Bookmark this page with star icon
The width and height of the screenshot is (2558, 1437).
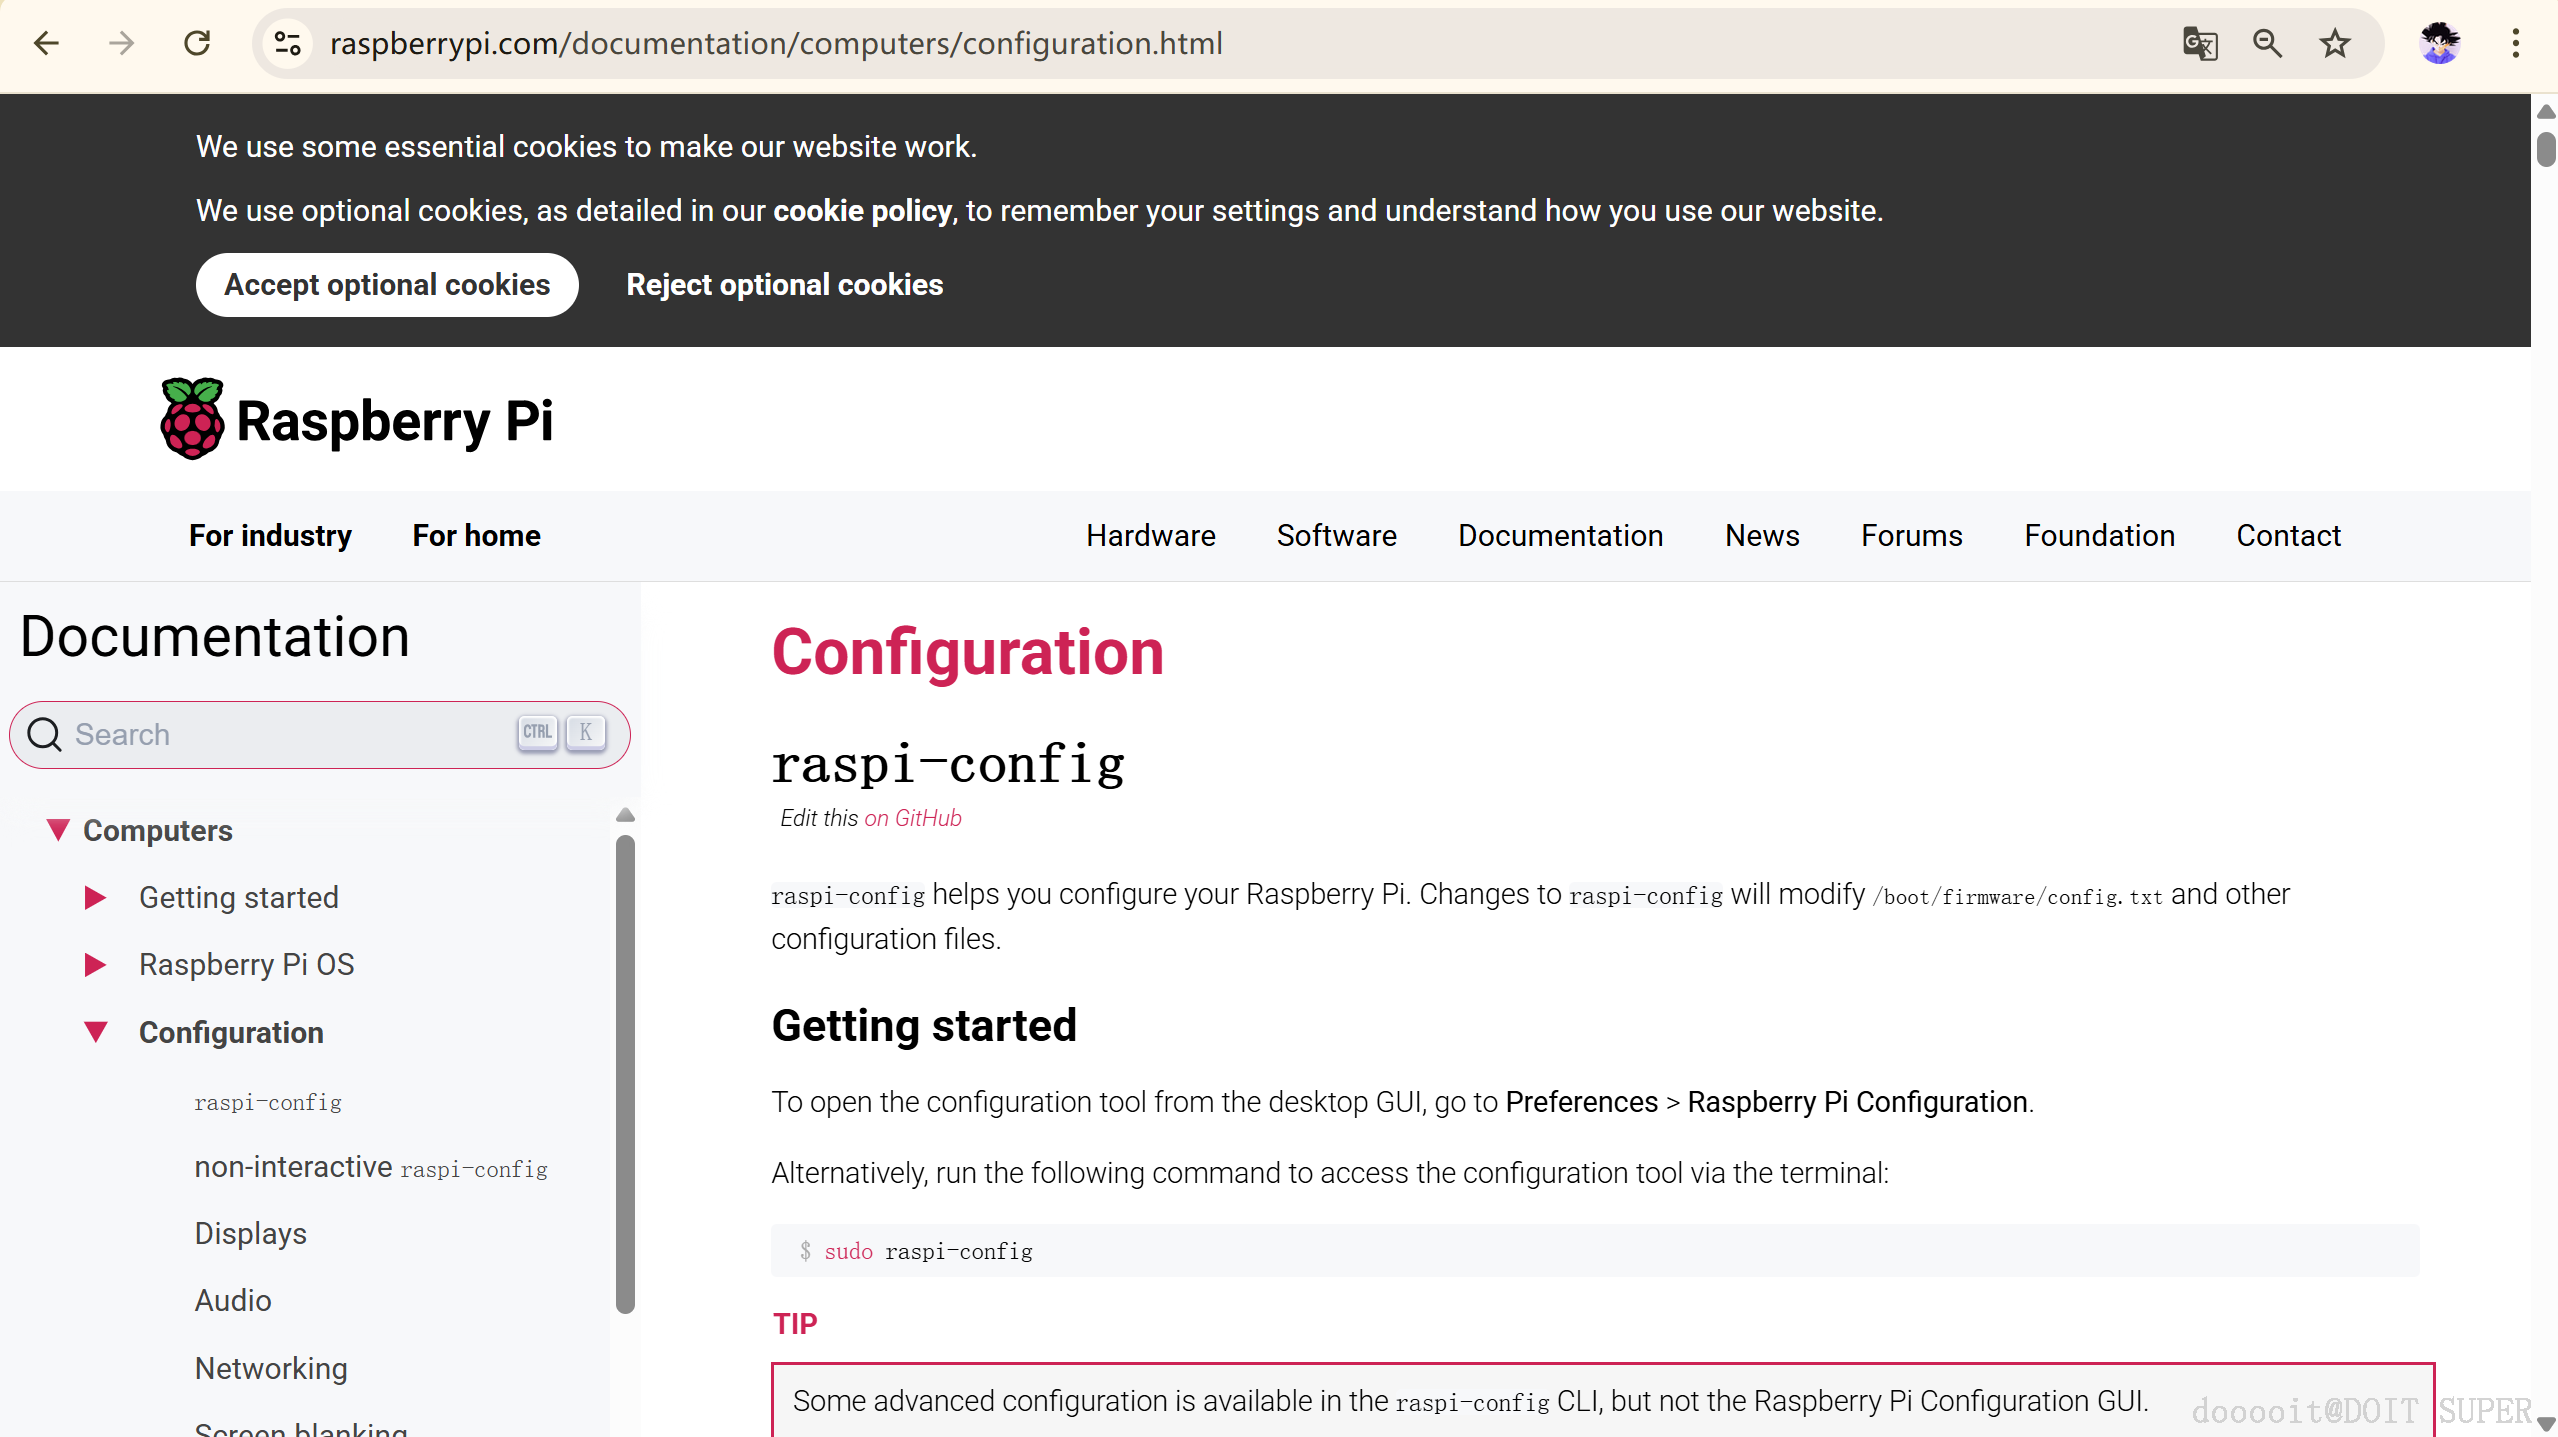point(2334,43)
